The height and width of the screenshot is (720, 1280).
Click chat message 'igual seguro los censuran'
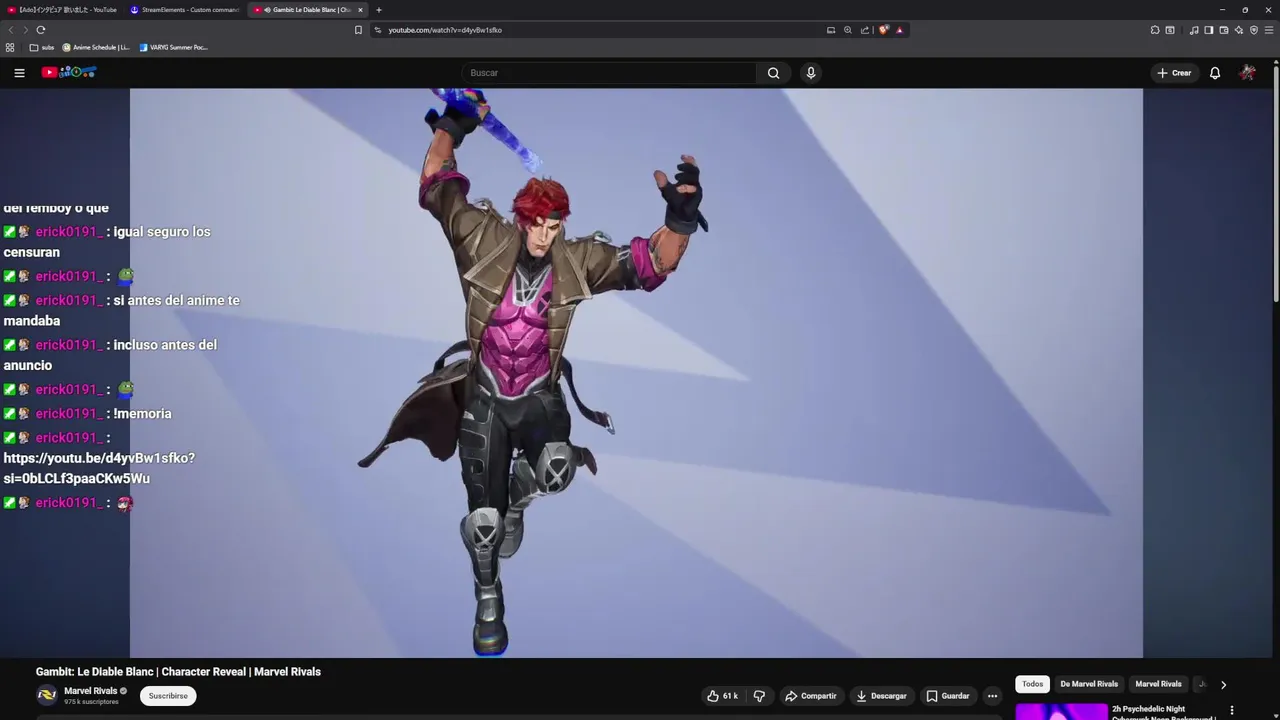coord(107,242)
